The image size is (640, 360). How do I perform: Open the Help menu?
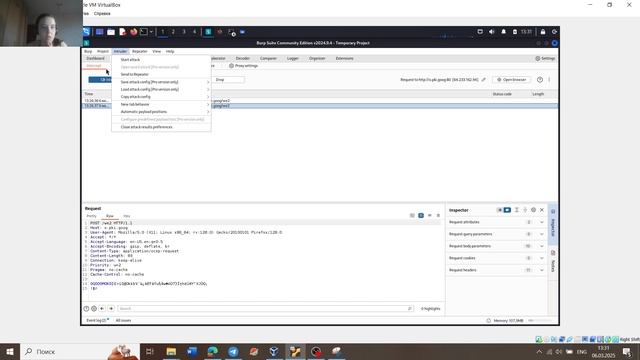[170, 51]
